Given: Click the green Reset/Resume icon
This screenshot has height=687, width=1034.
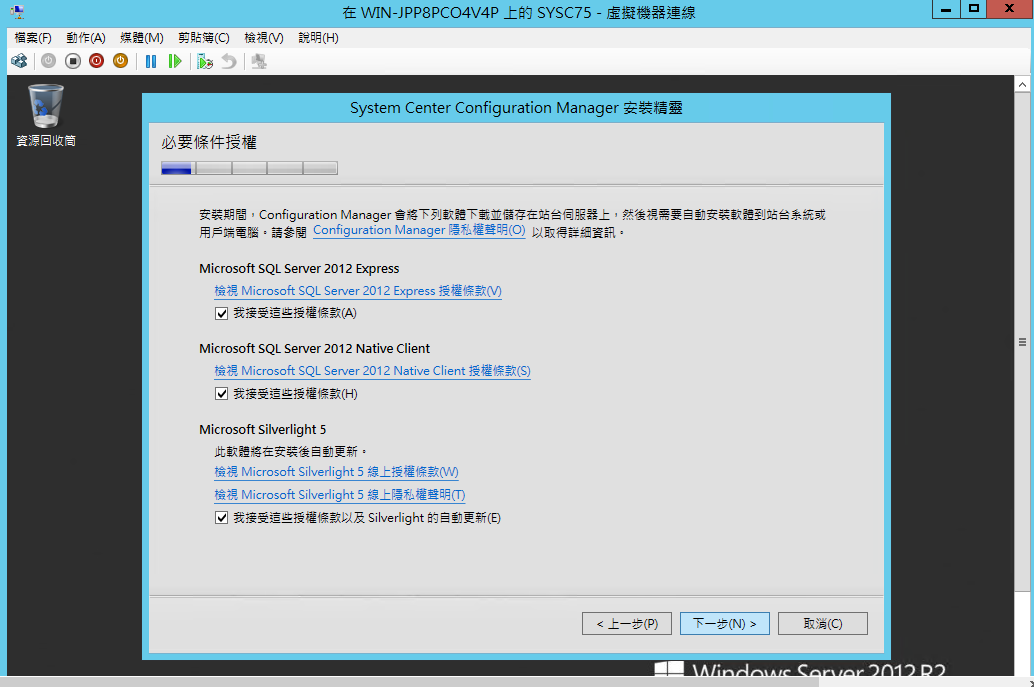Looking at the screenshot, I should tap(175, 61).
